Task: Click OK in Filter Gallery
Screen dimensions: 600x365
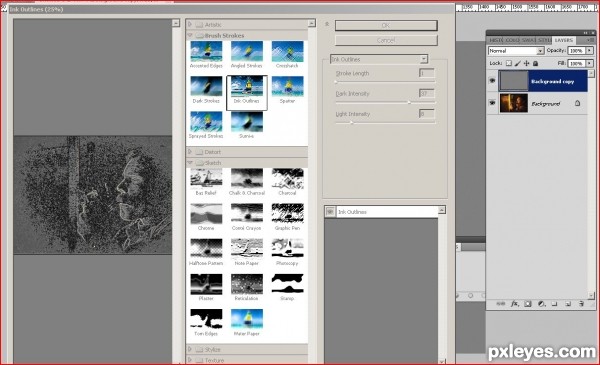Action: [x=386, y=26]
